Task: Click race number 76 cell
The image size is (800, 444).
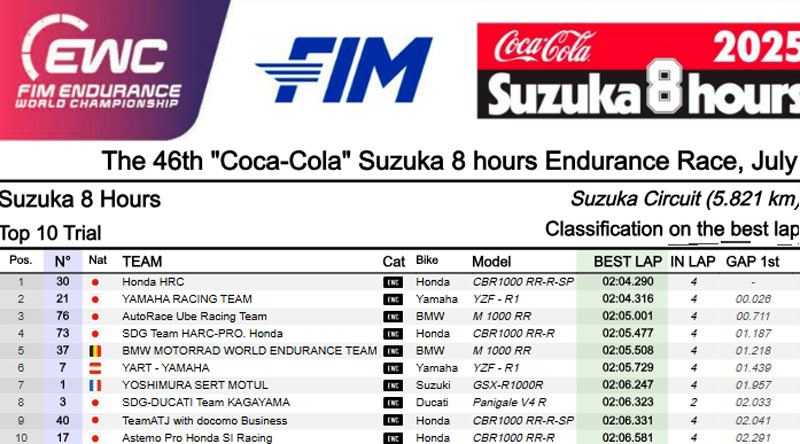Action: (62, 316)
